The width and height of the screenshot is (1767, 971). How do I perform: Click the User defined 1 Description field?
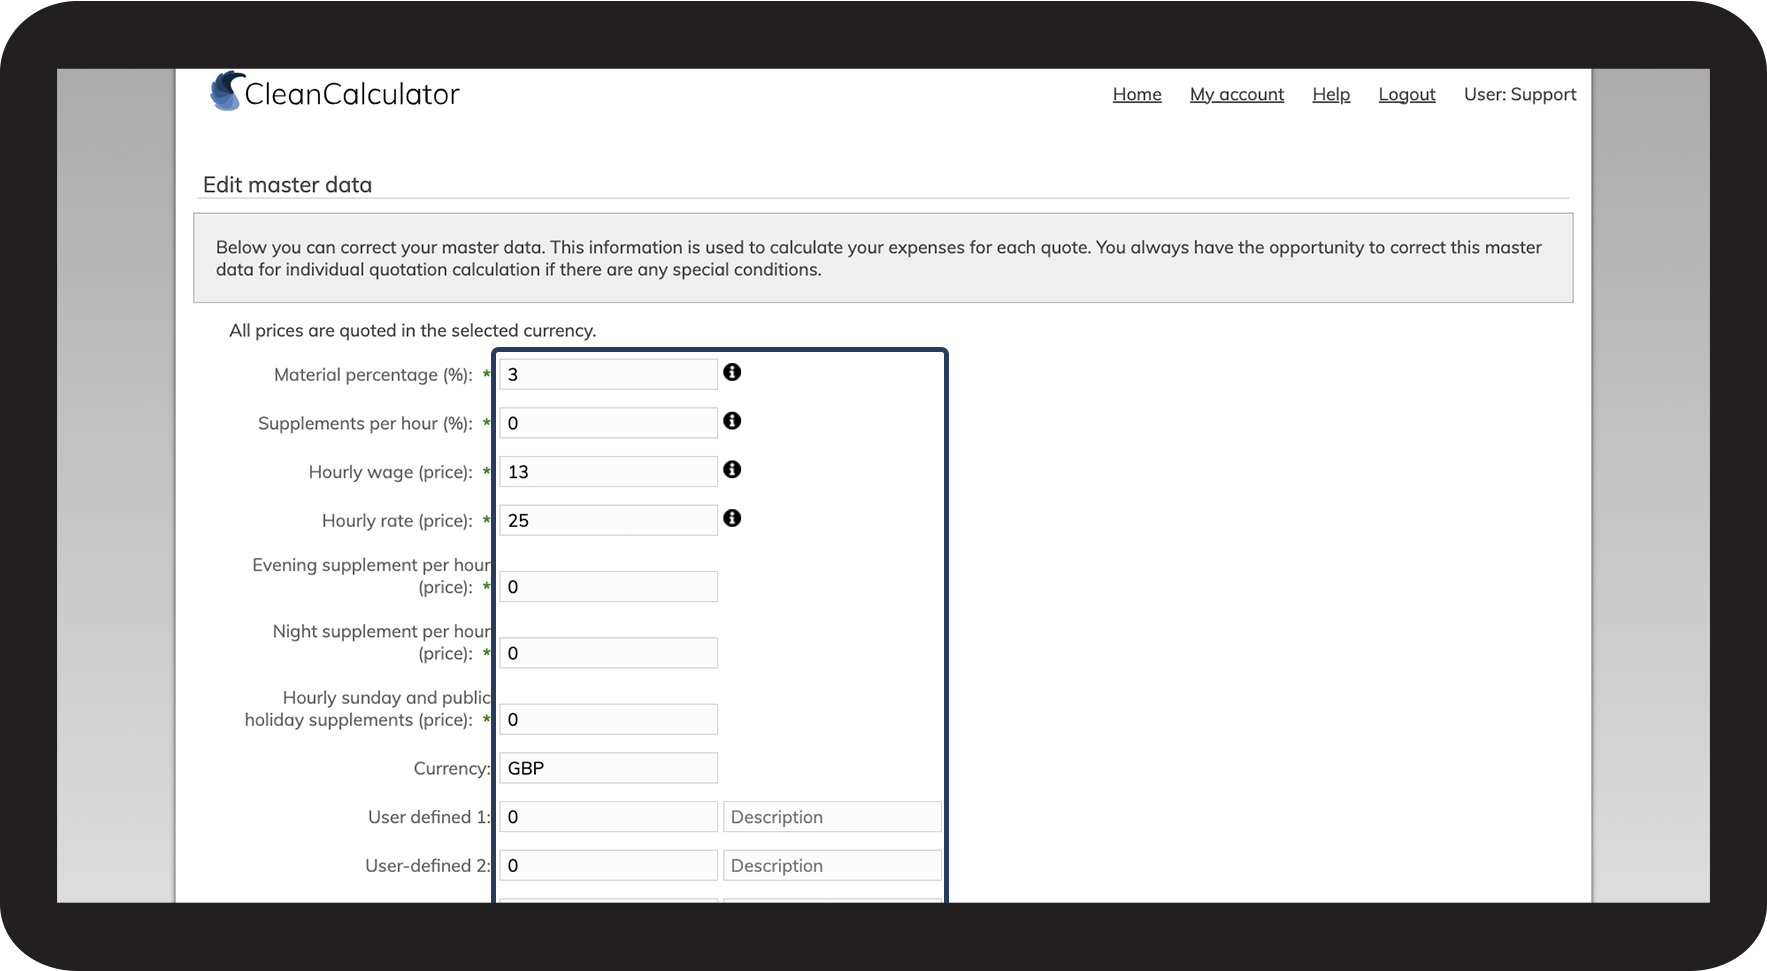coord(832,816)
